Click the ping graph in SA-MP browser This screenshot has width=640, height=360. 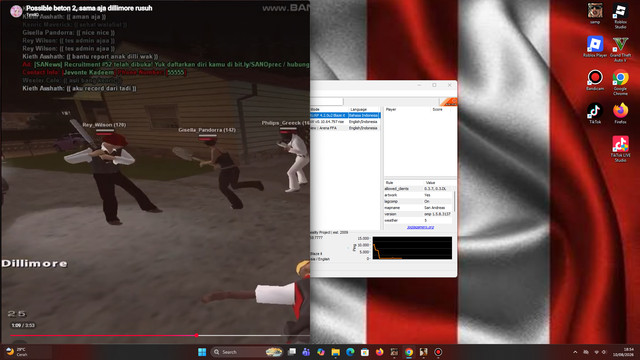[x=412, y=248]
